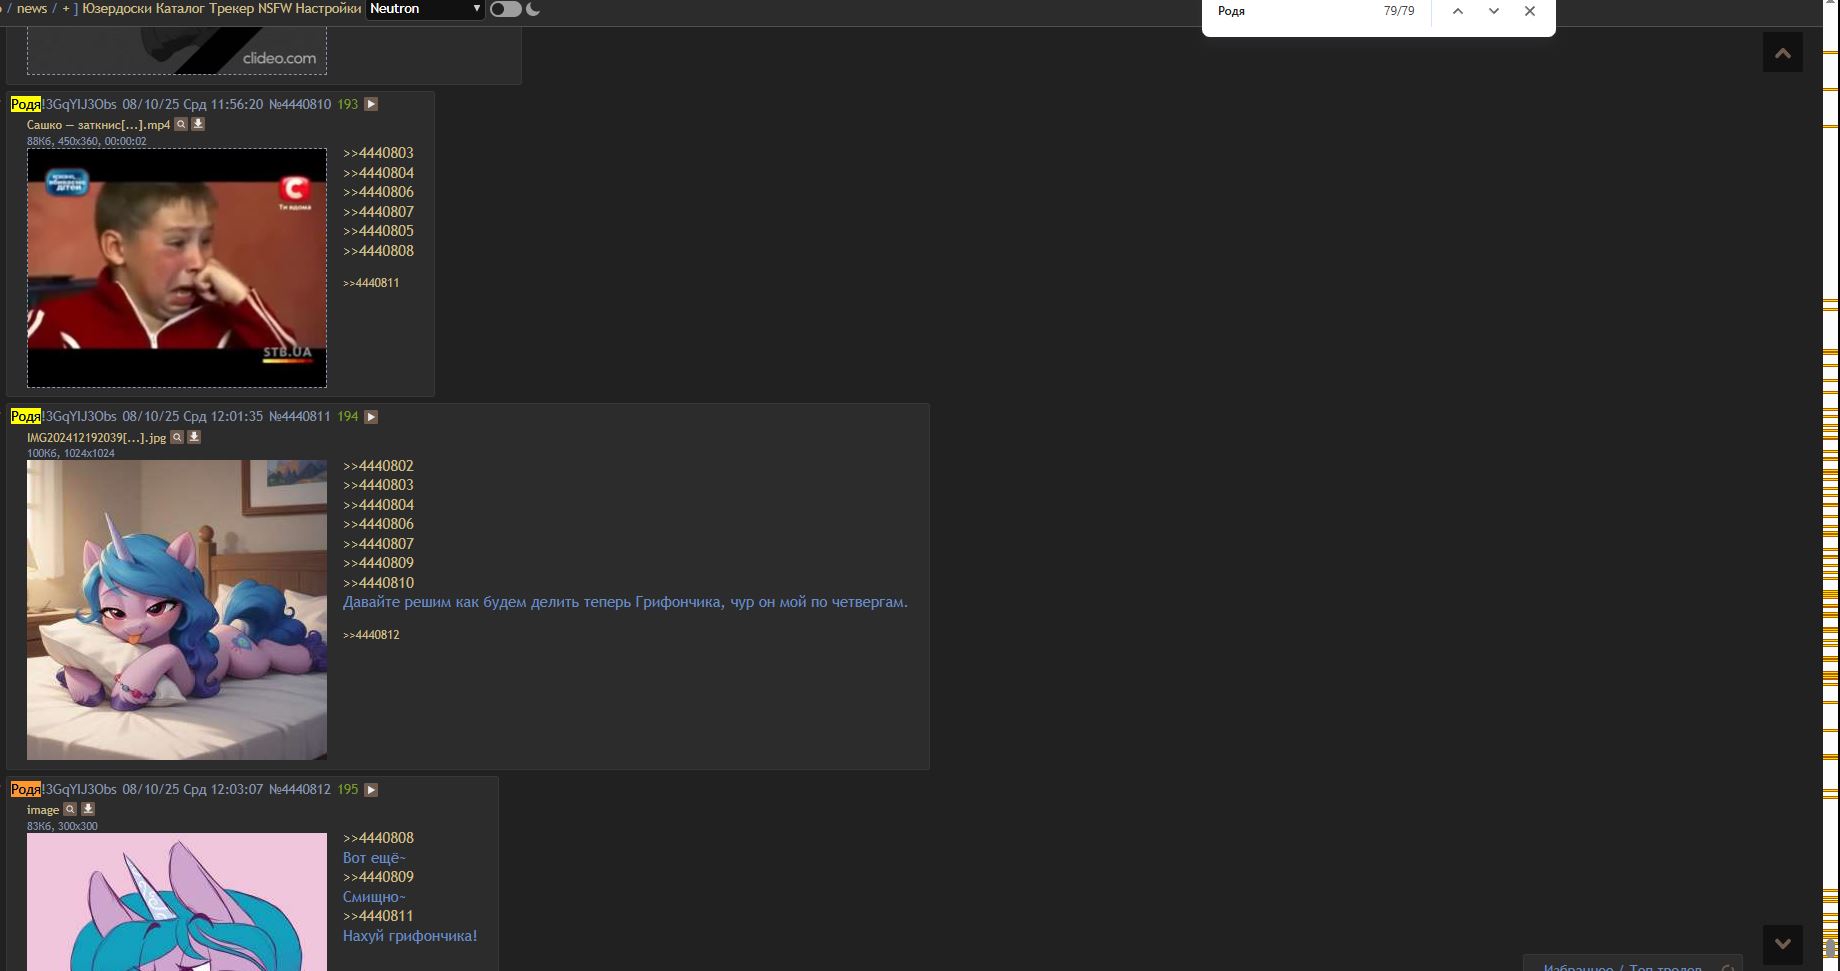Click the plus link in board navigation
Viewport: 1840px width, 971px height.
point(66,9)
